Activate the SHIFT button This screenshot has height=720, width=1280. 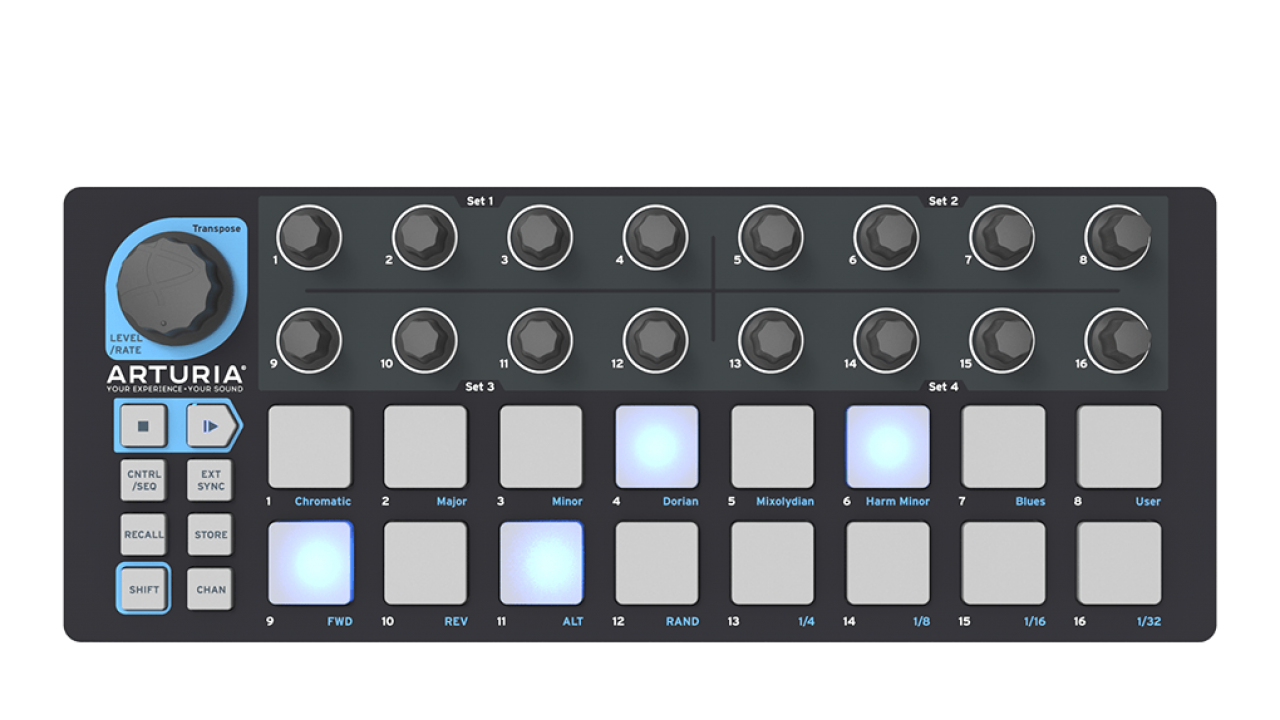pos(143,589)
